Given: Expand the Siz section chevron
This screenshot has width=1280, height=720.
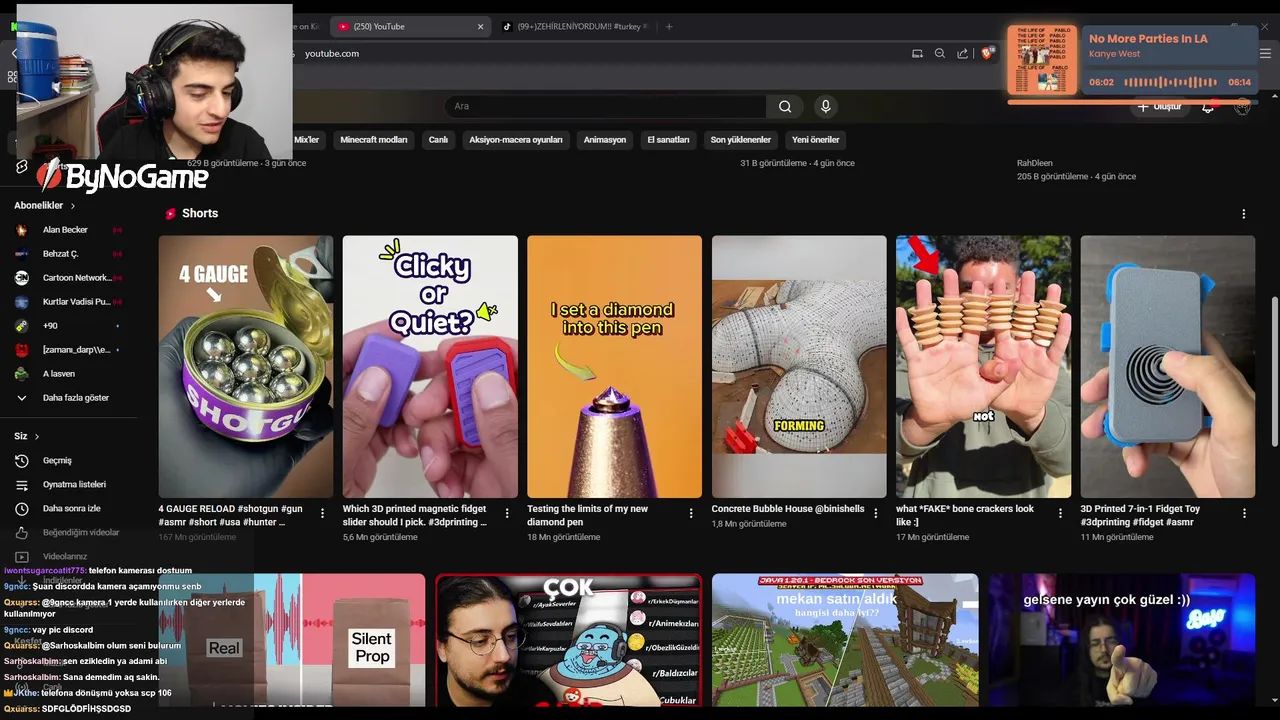Looking at the screenshot, I should pos(37,437).
